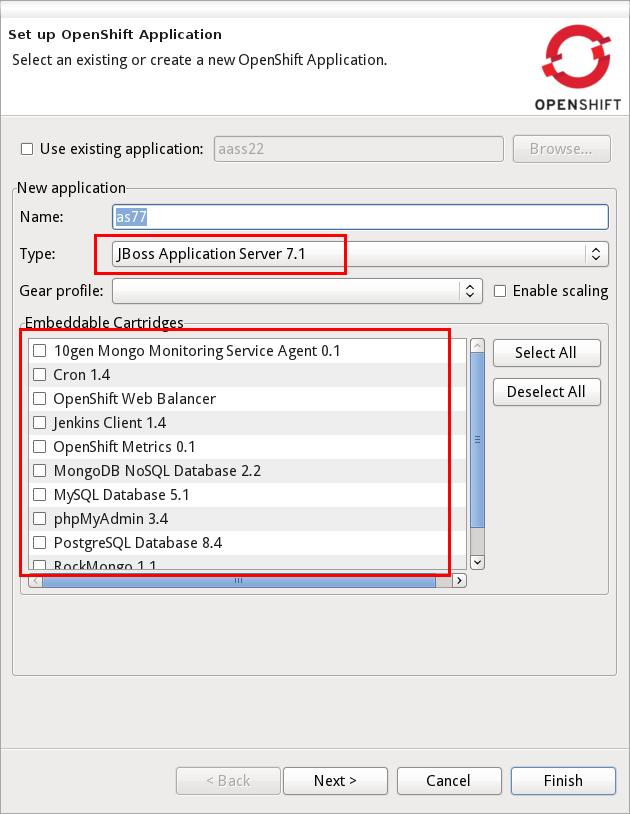Check PostgreSQL Database 8.4 cartridge
630x814 pixels.
click(39, 542)
